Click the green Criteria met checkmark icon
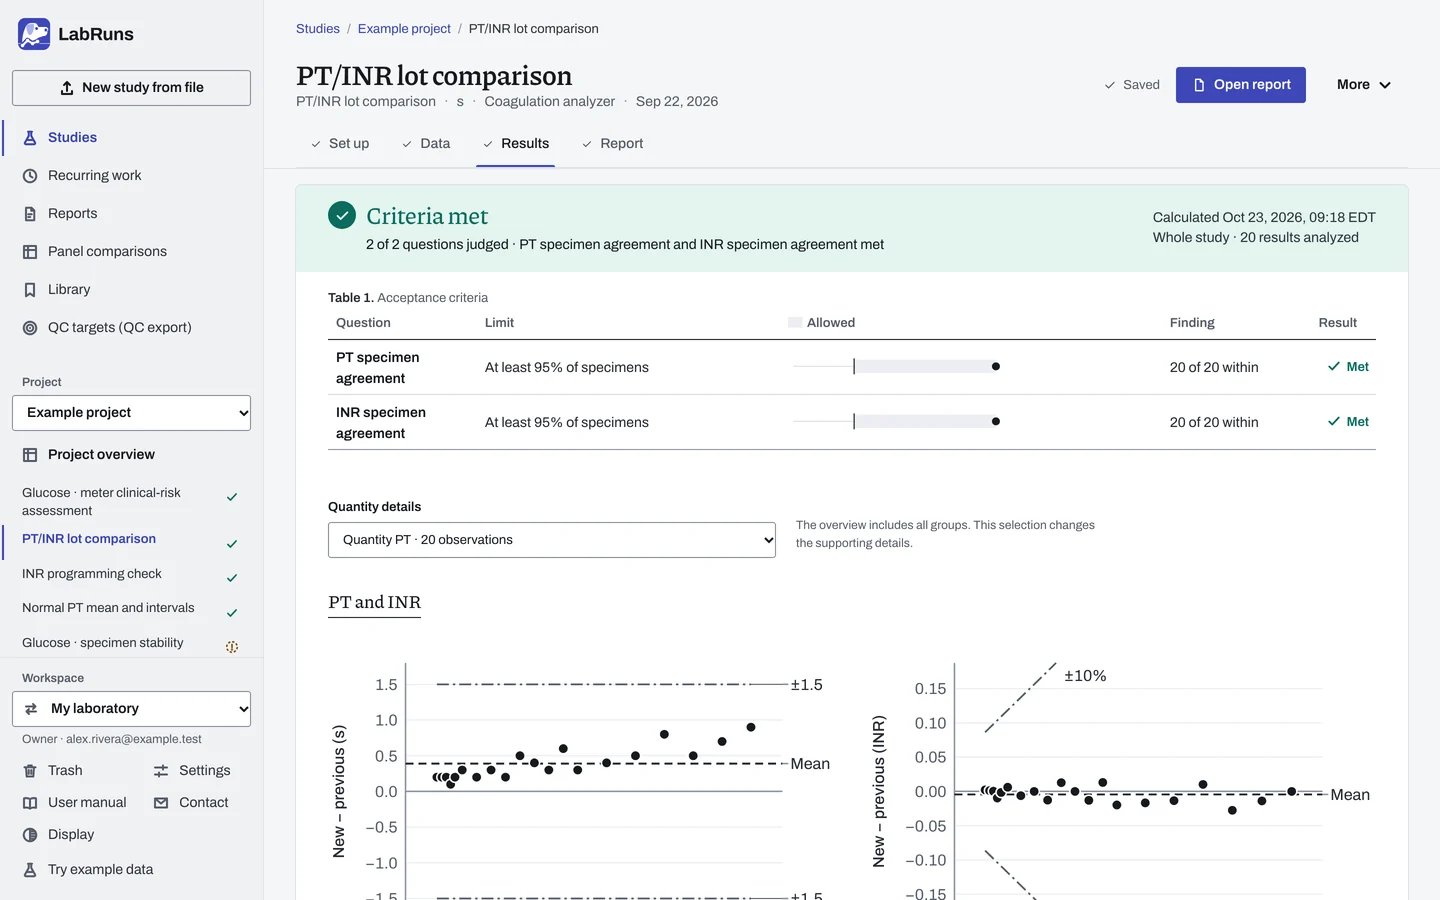 342,215
